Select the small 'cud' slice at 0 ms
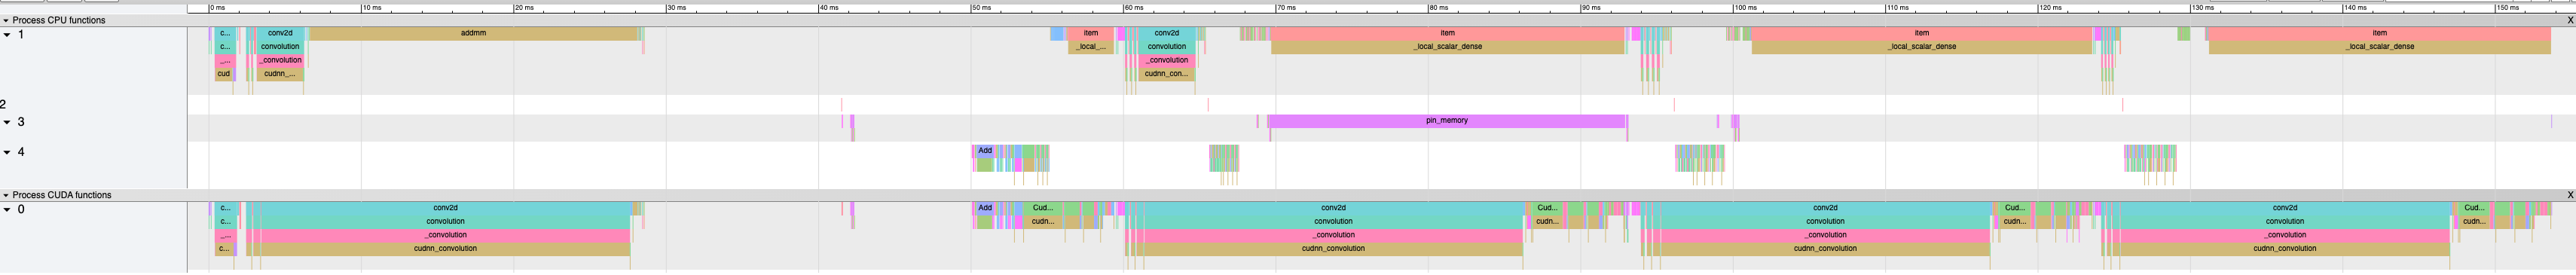This screenshot has height=275, width=2576. (x=224, y=74)
